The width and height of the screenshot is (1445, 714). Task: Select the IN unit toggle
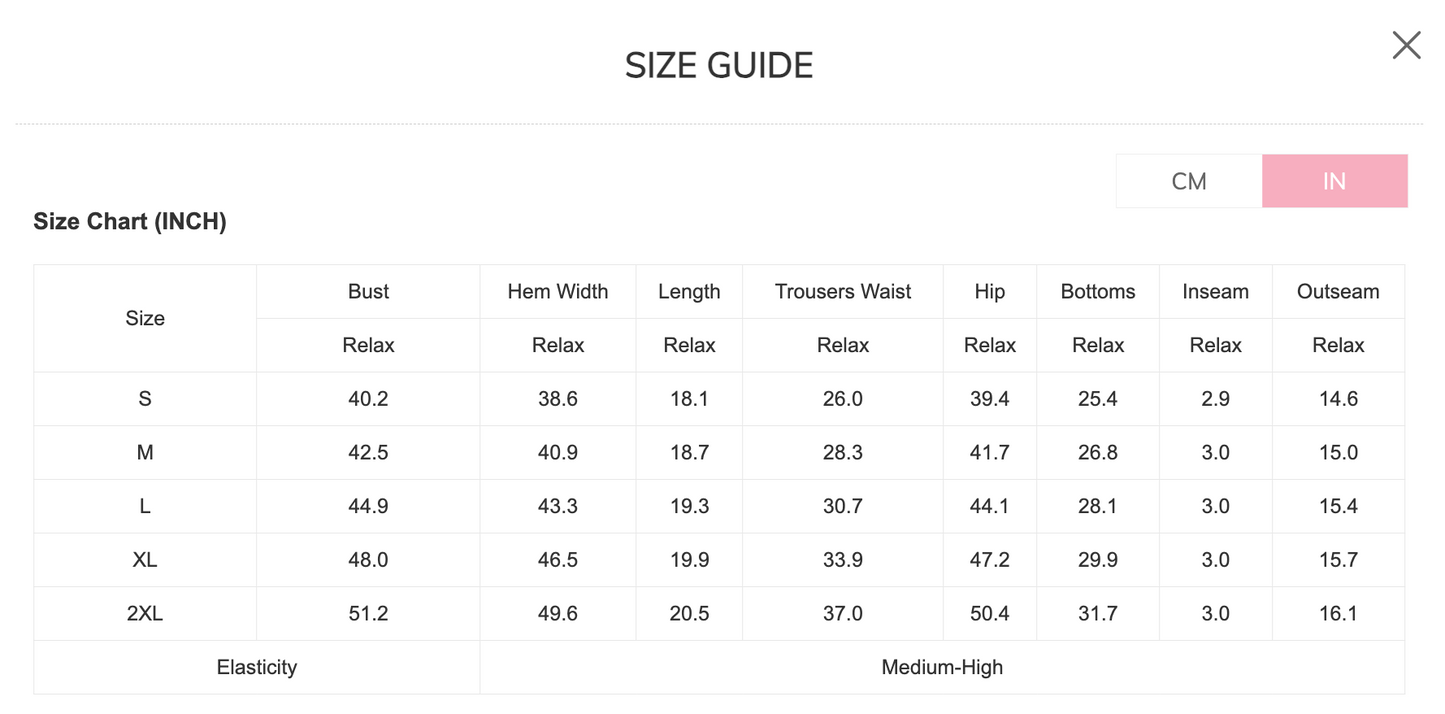(1334, 181)
